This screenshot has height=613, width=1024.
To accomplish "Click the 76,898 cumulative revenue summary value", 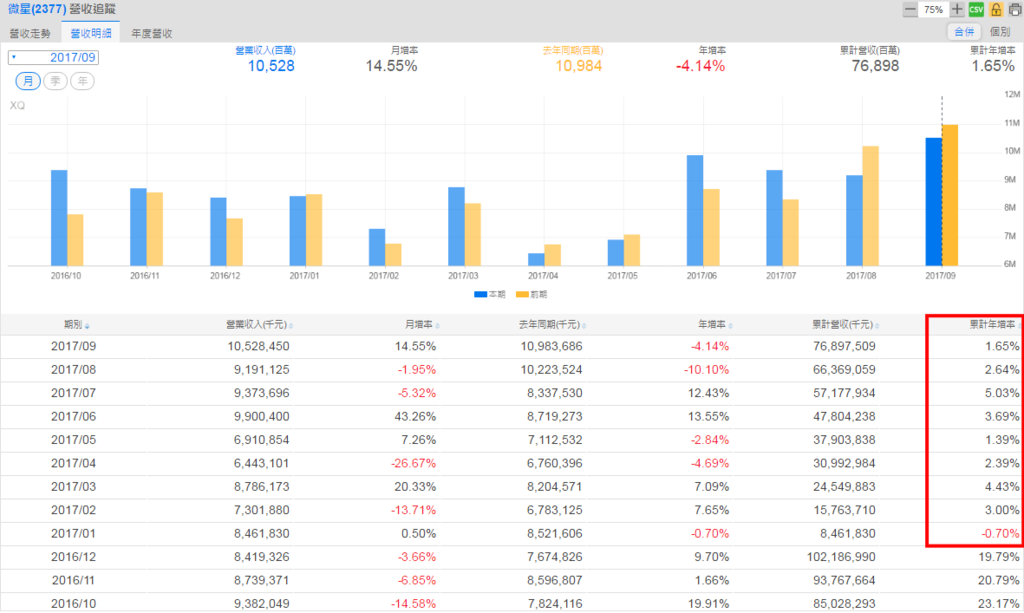I will coord(875,66).
